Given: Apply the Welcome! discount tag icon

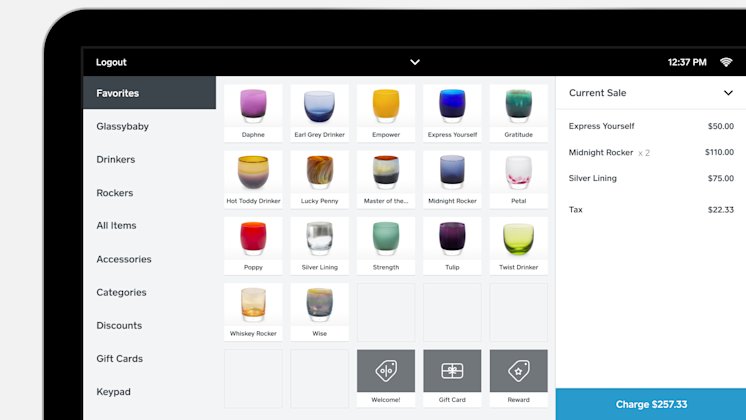Looking at the screenshot, I should click(x=386, y=371).
